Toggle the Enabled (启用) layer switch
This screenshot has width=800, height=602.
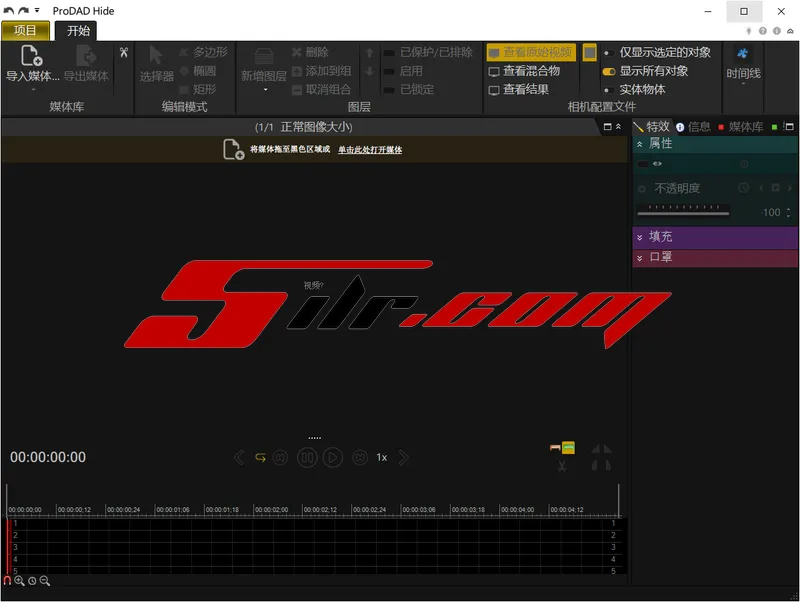click(x=389, y=71)
